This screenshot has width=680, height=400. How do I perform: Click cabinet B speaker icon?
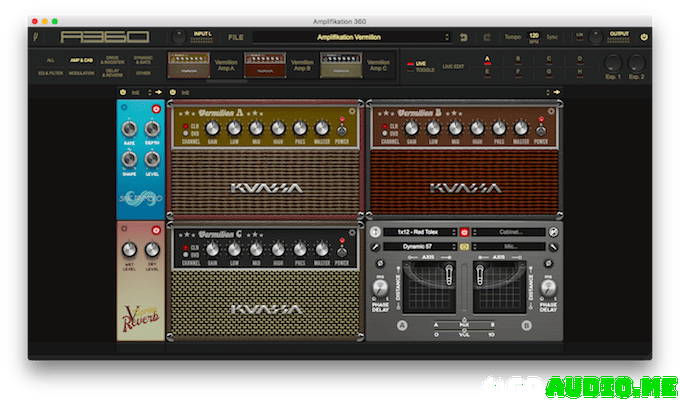(x=553, y=232)
